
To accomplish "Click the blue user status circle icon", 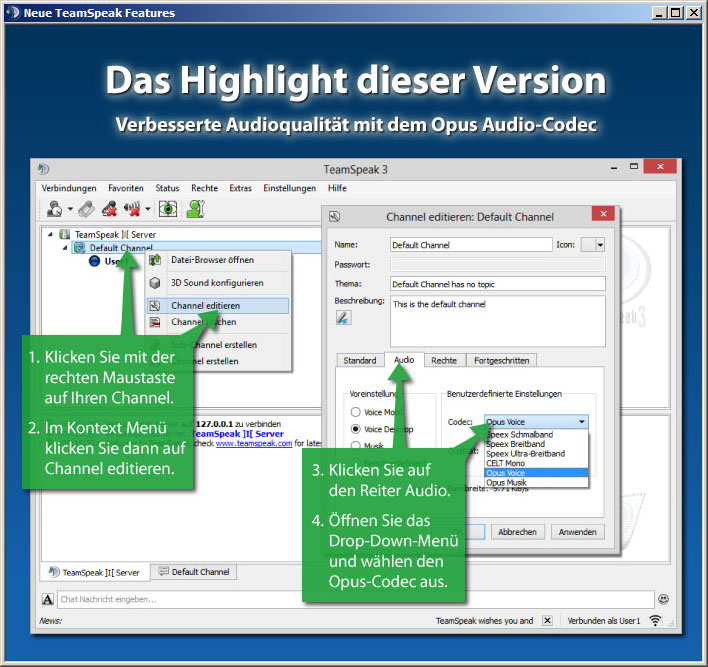I will (94, 261).
